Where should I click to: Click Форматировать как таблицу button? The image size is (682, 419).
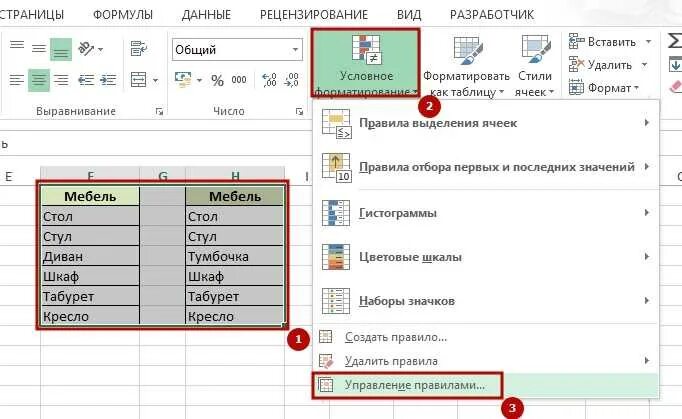[x=466, y=65]
